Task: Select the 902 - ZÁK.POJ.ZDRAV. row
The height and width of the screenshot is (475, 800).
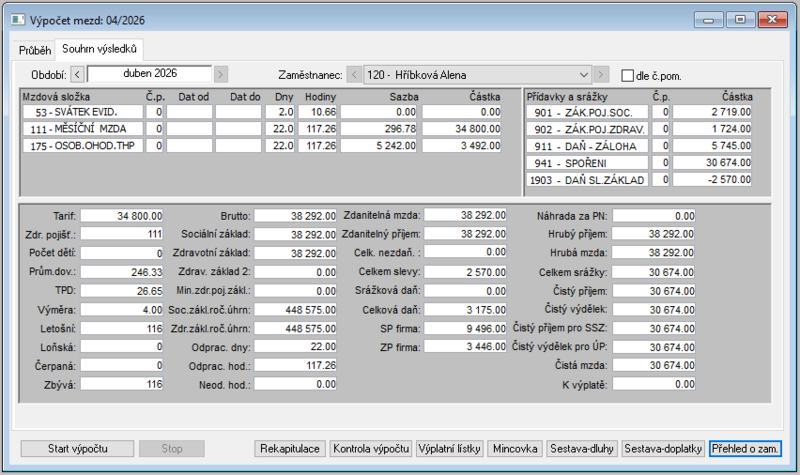Action: pos(639,129)
